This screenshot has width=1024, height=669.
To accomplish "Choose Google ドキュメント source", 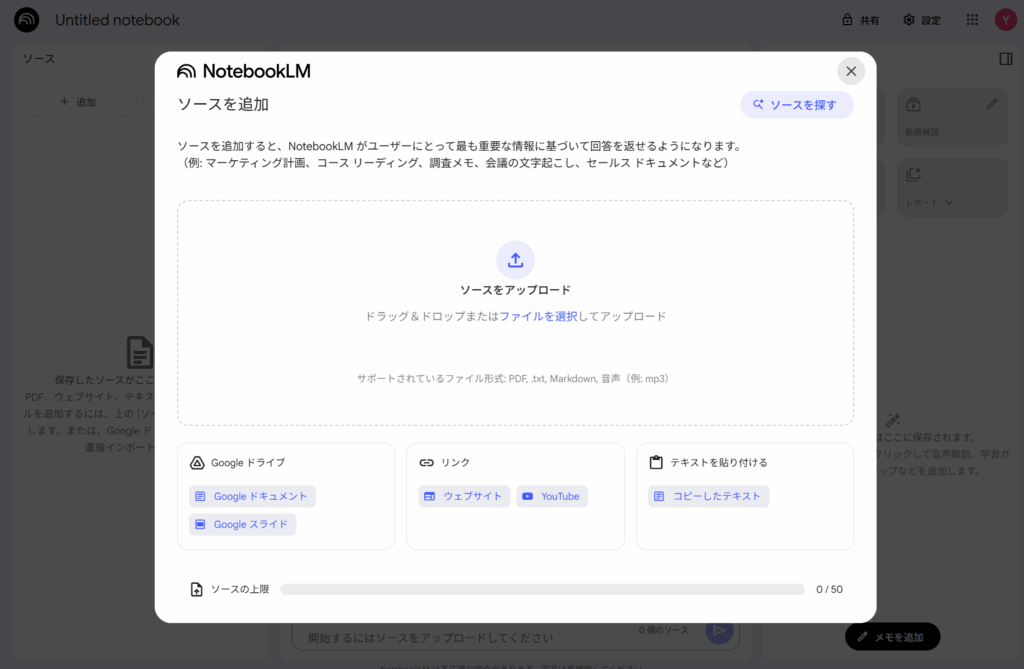I will pos(252,497).
